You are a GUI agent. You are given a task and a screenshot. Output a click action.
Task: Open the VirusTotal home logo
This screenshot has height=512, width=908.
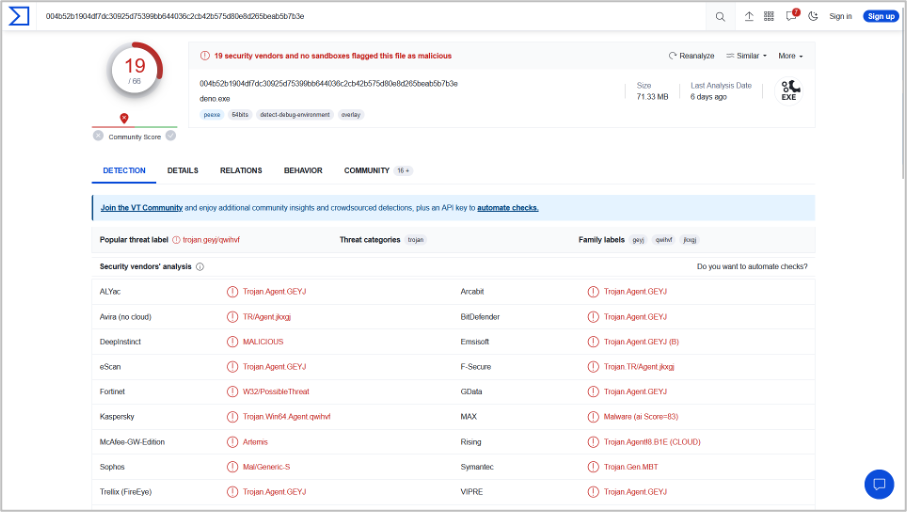click(x=19, y=16)
